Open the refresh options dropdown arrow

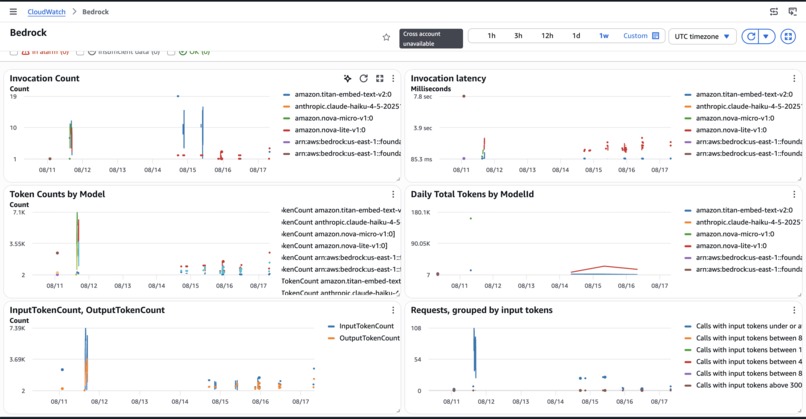click(x=766, y=36)
